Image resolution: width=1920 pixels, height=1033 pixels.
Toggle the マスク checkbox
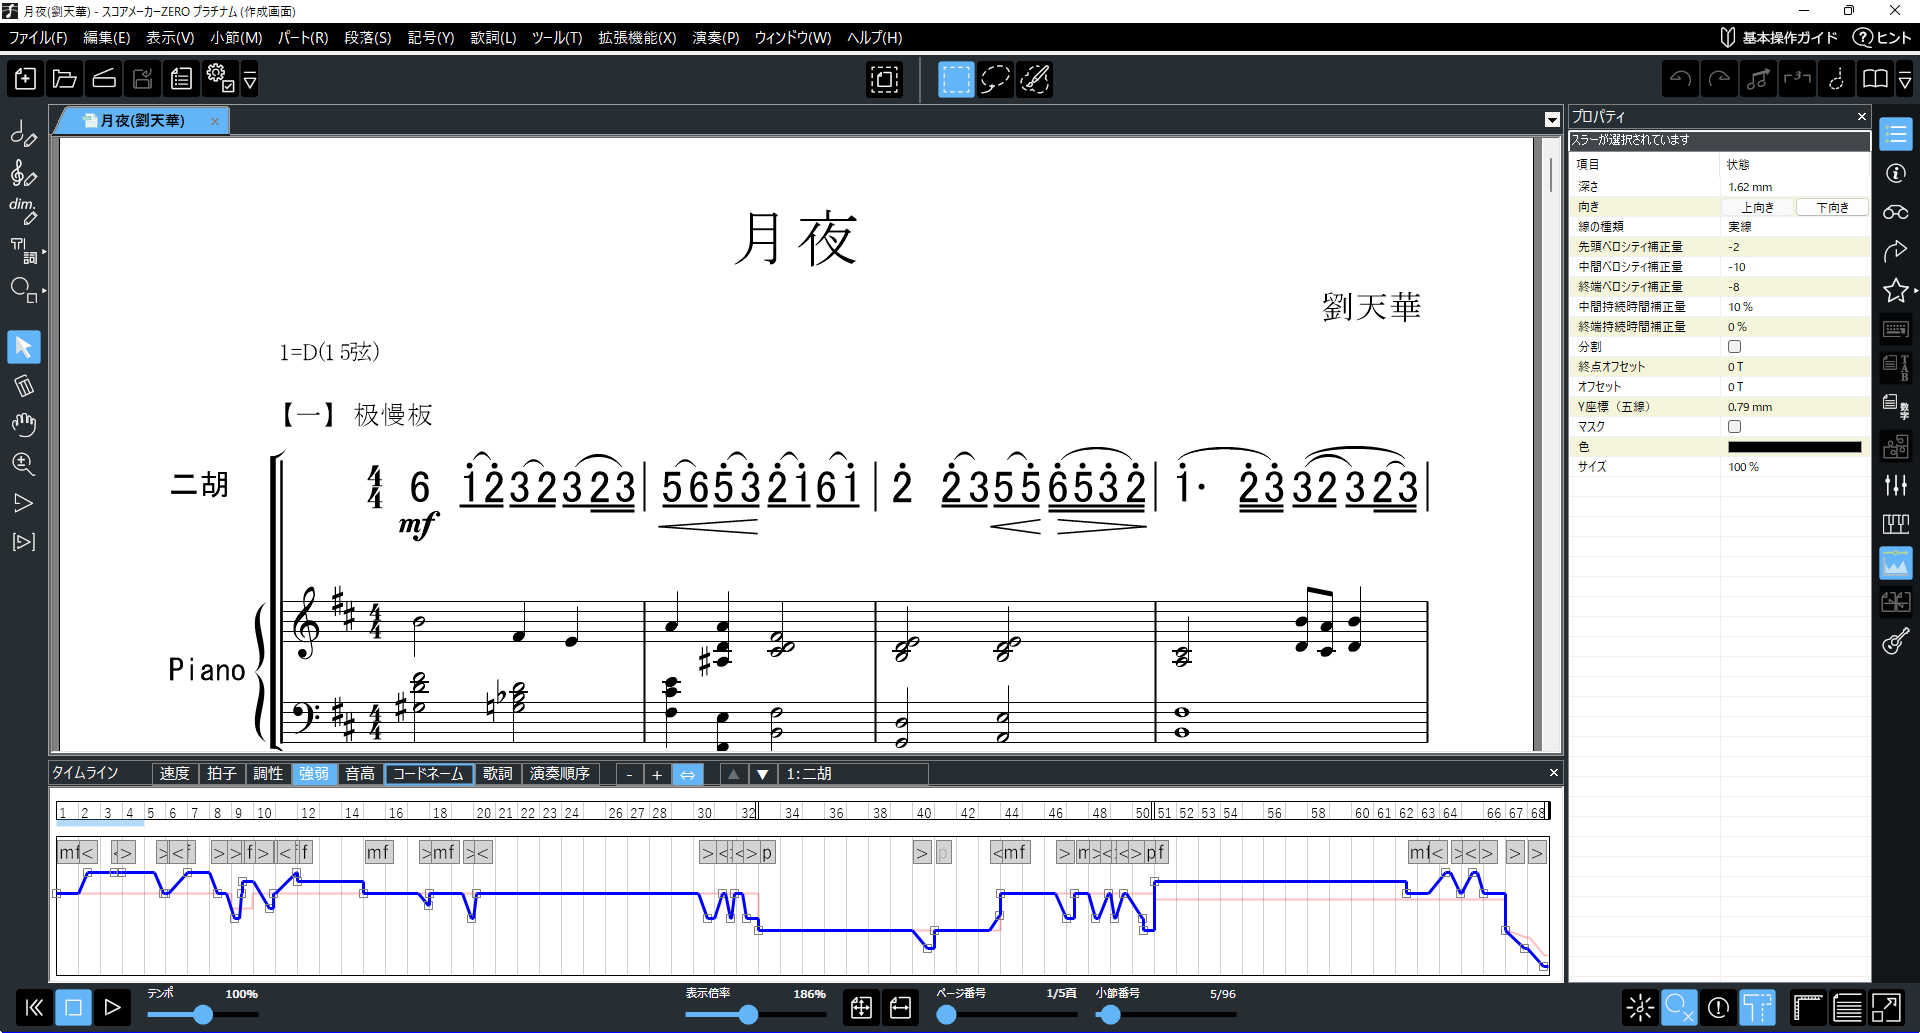pos(1735,427)
